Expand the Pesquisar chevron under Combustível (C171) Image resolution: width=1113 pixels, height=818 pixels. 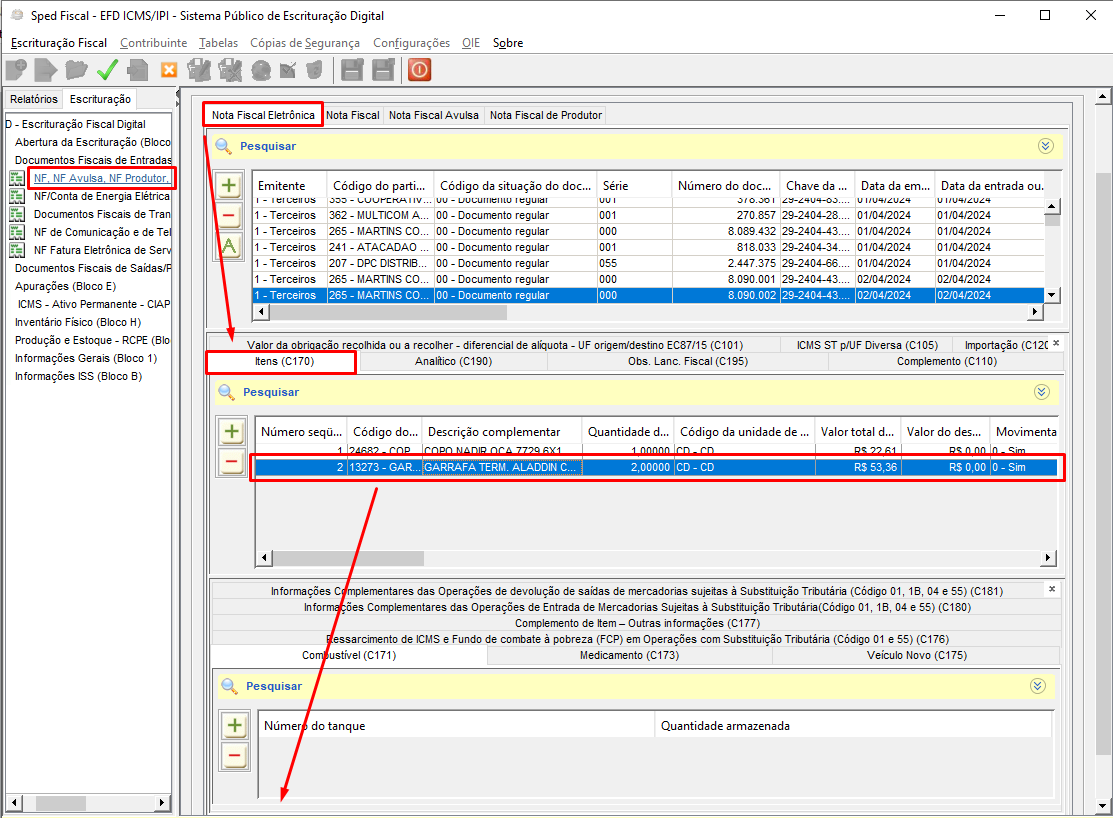1038,686
